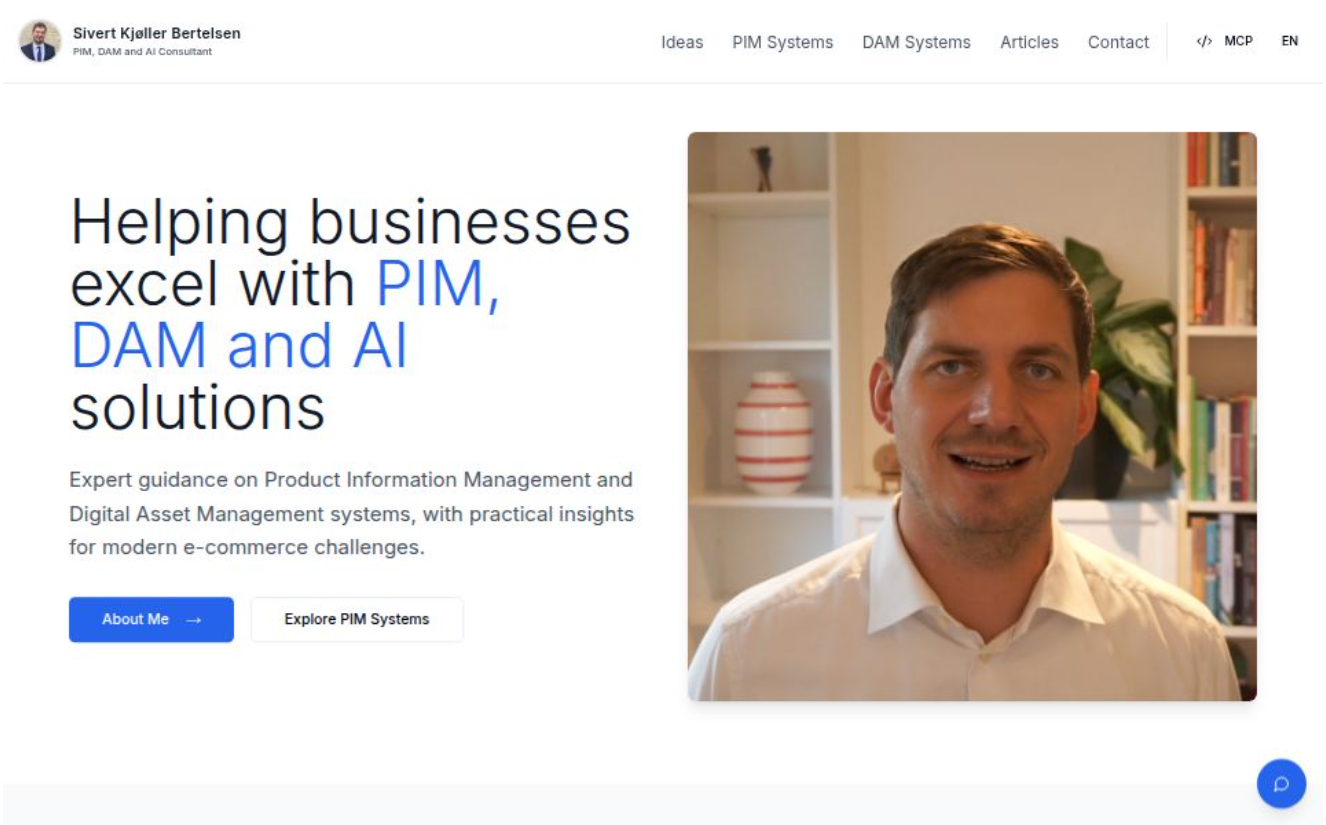The height and width of the screenshot is (825, 1326).
Task: Switch language with EN selector
Action: pos(1290,41)
